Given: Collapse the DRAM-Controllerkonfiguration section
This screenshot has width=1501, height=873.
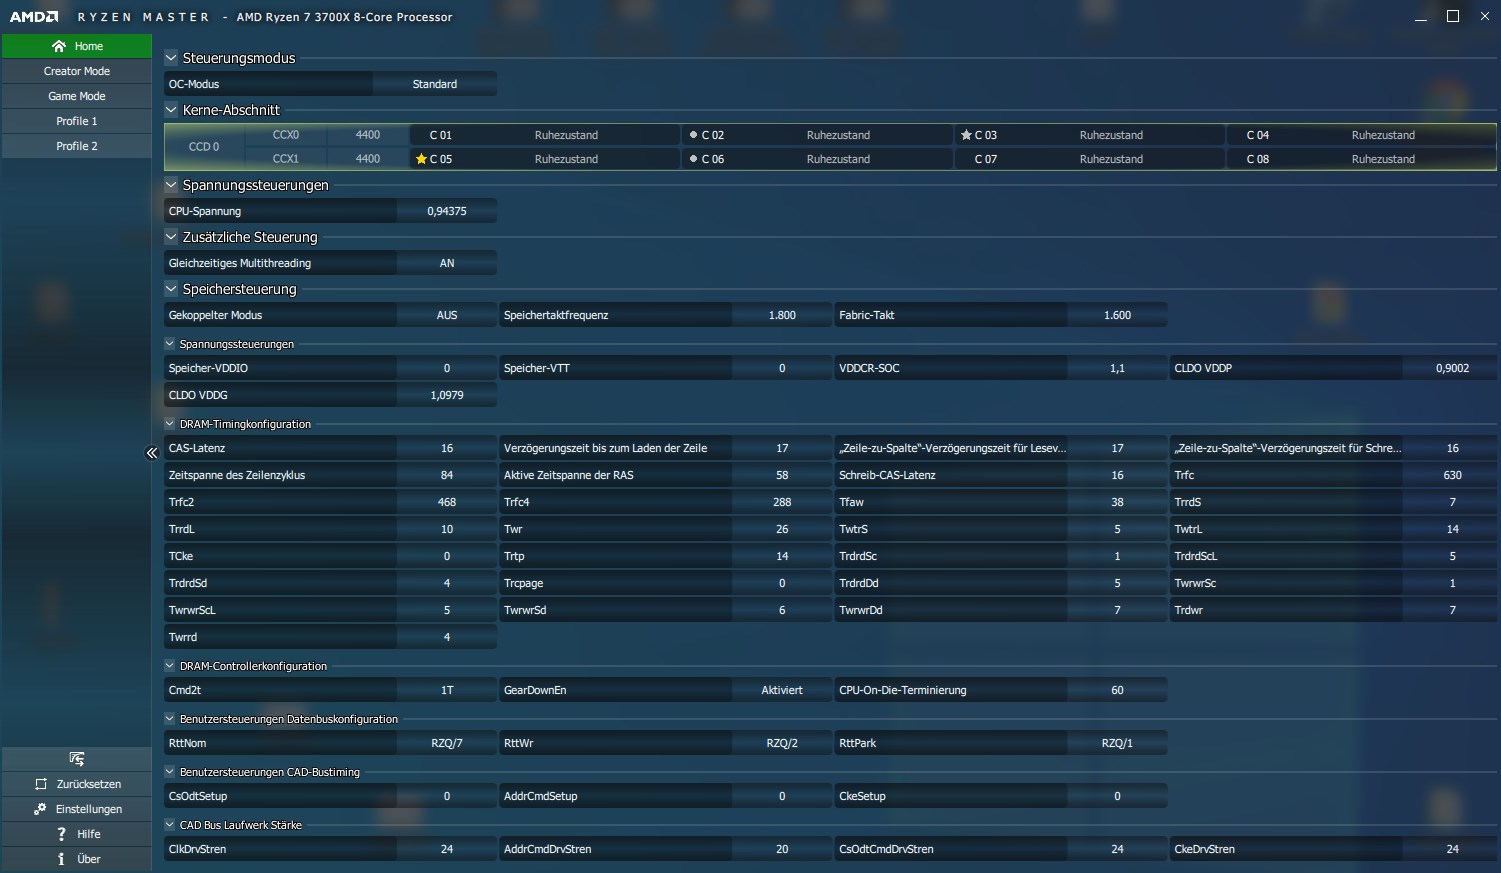Looking at the screenshot, I should pyautogui.click(x=170, y=666).
